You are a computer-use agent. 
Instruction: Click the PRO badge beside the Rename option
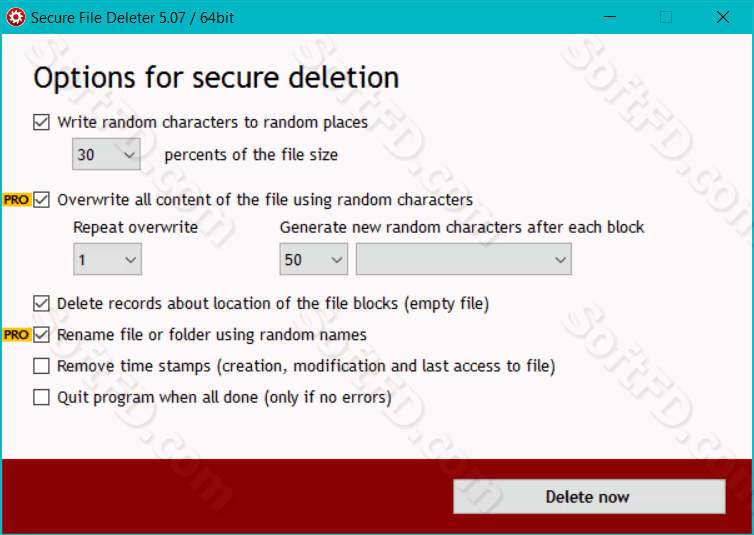click(17, 335)
